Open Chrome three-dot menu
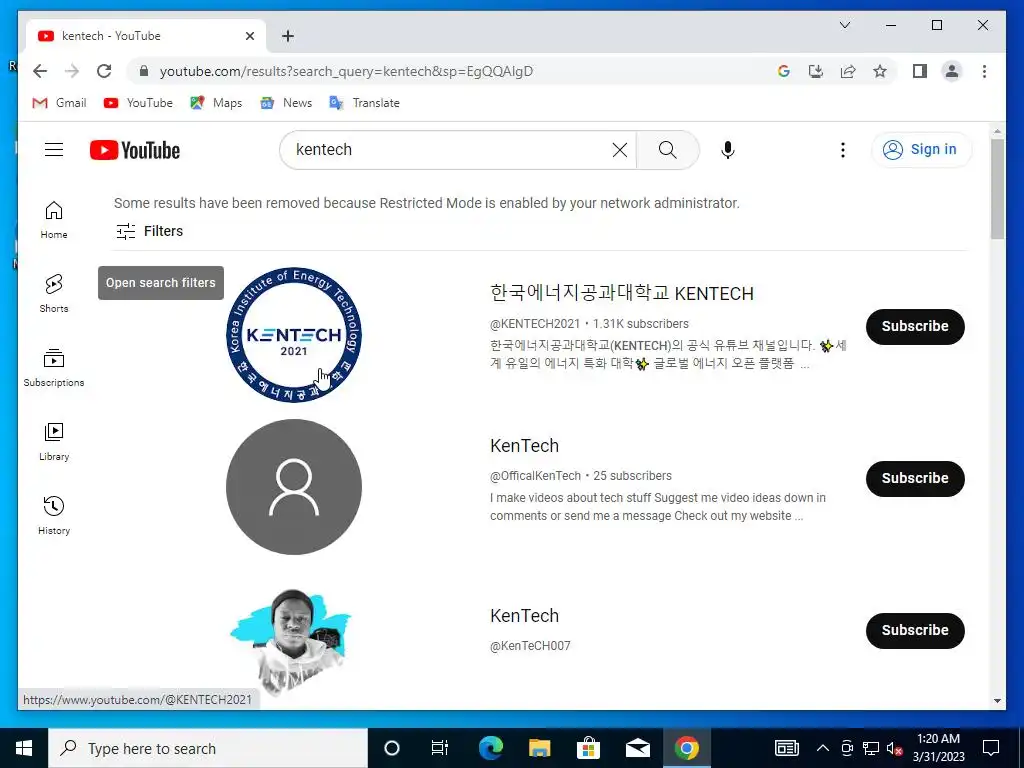The image size is (1024, 768). pos(984,71)
